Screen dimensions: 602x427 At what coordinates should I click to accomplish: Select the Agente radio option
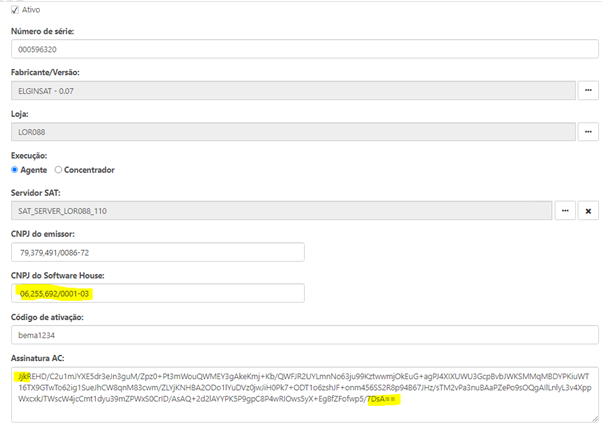click(x=15, y=170)
